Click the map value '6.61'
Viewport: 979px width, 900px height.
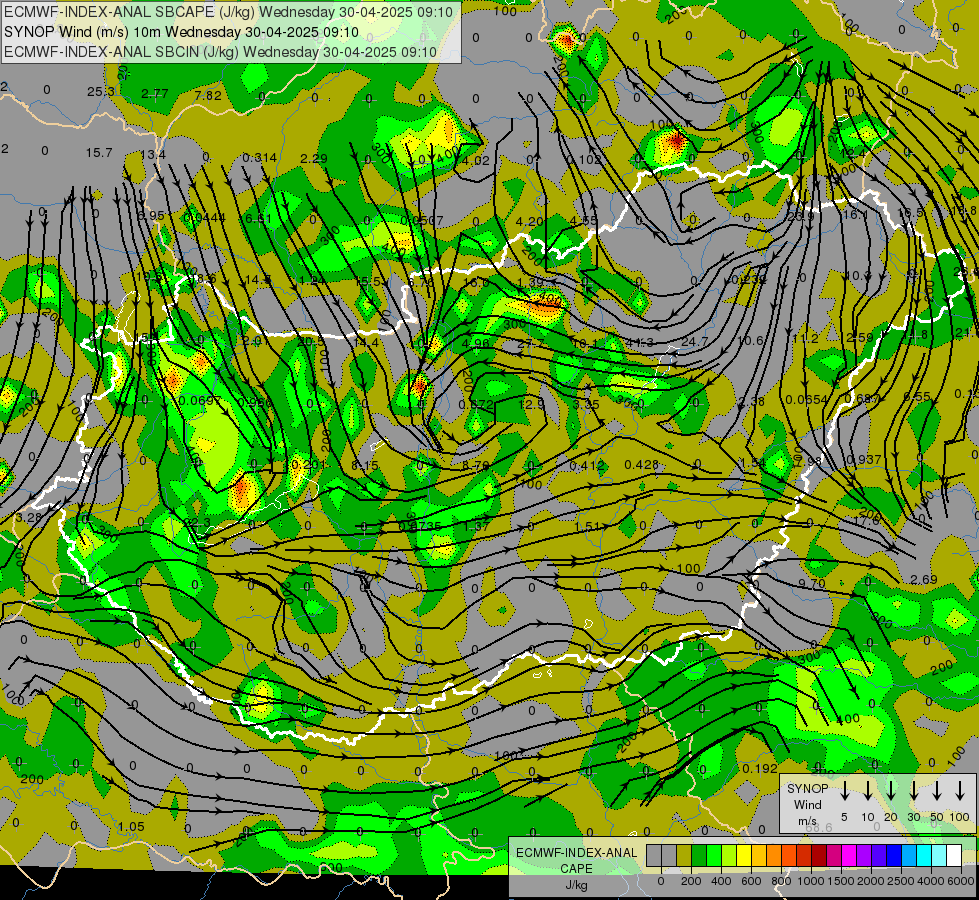tap(258, 219)
